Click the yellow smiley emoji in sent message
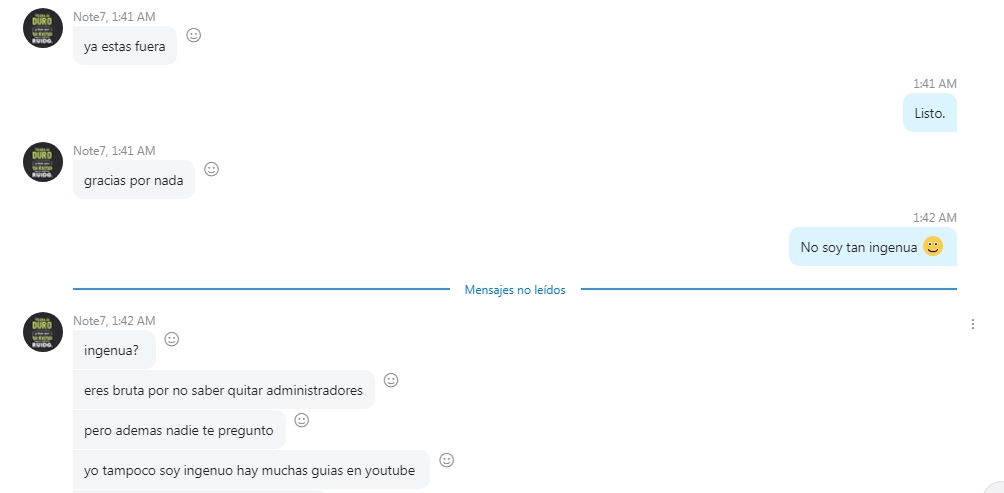This screenshot has height=493, width=1004. [933, 246]
